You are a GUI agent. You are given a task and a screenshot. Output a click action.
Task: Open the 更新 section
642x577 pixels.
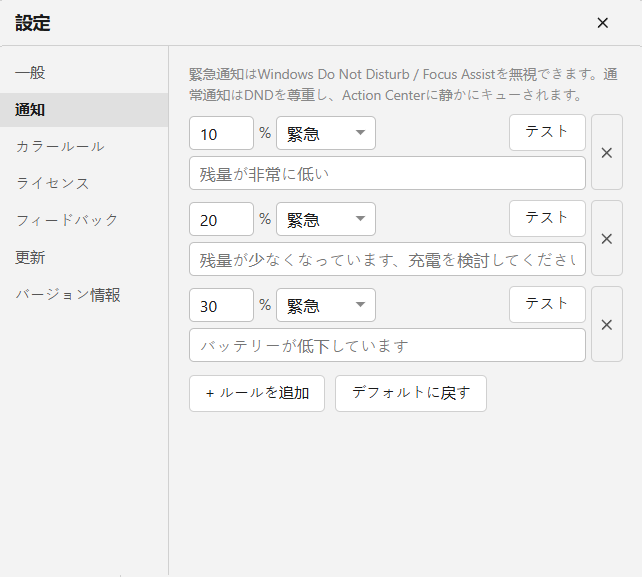(x=84, y=258)
